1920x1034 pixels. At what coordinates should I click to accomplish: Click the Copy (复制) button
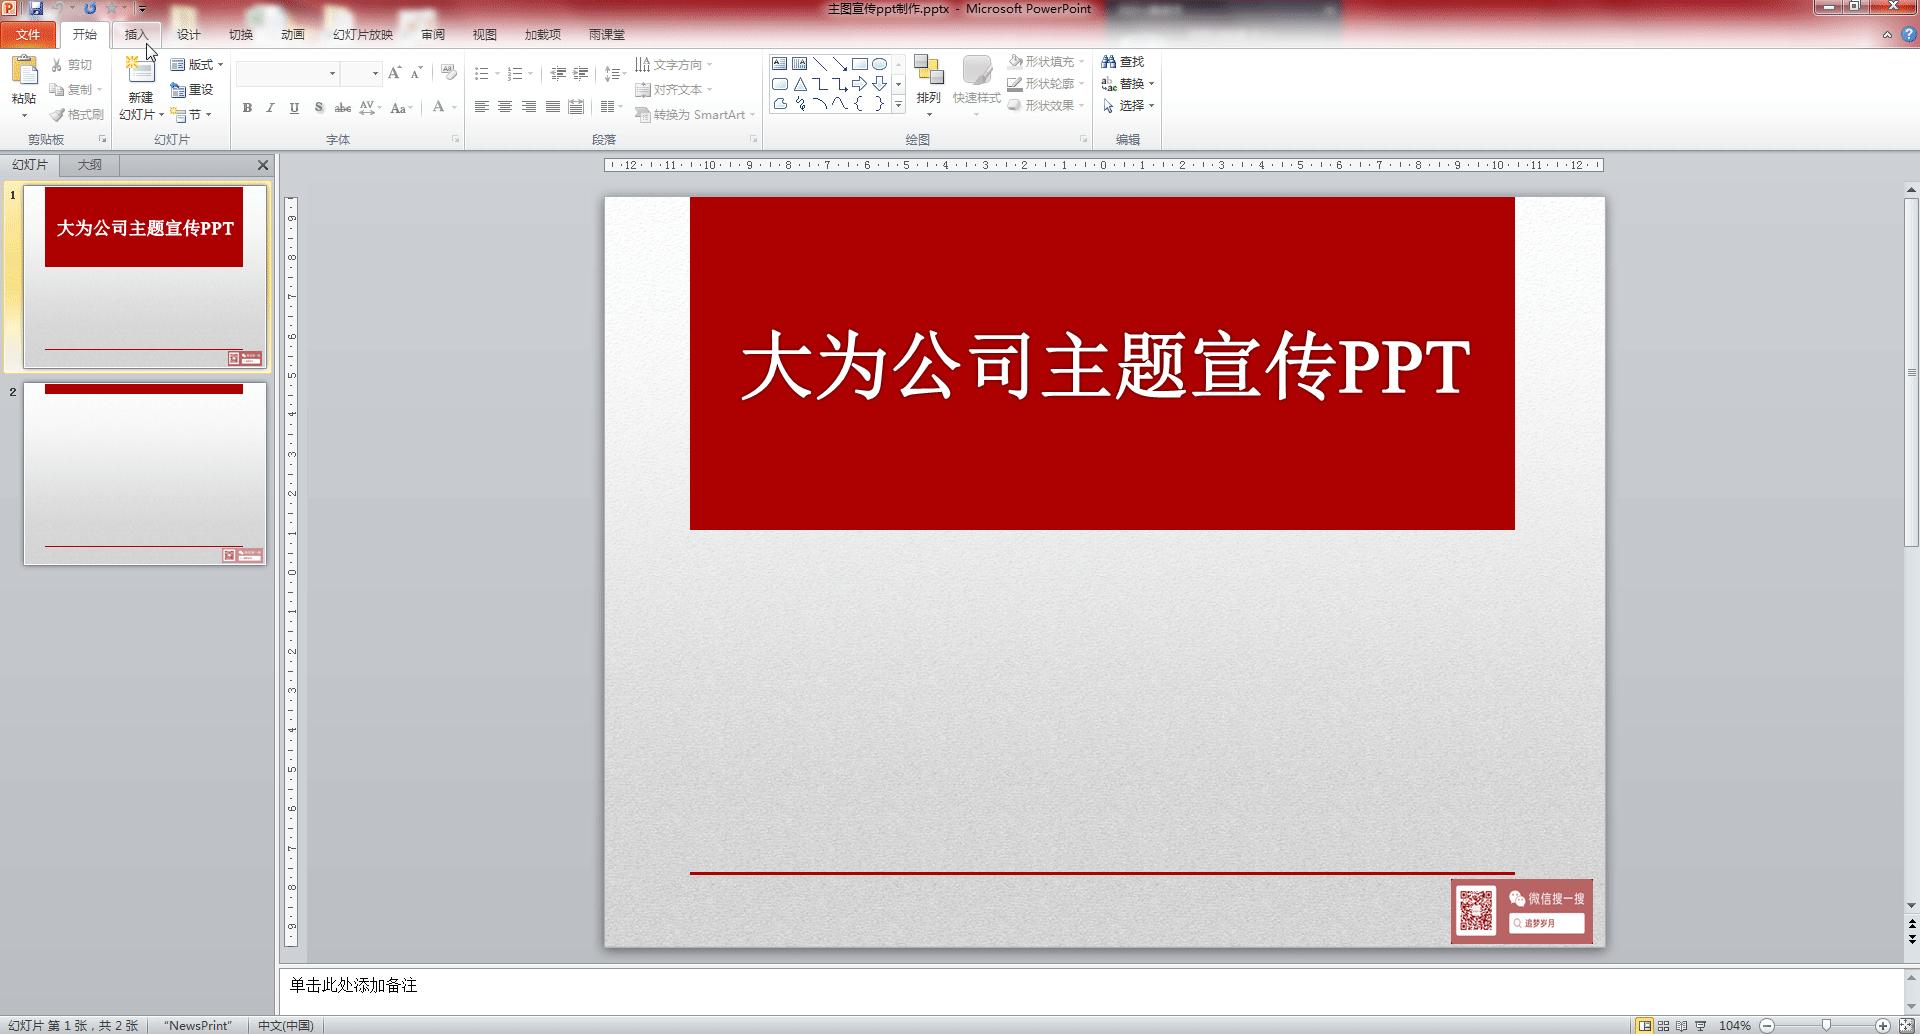point(77,89)
